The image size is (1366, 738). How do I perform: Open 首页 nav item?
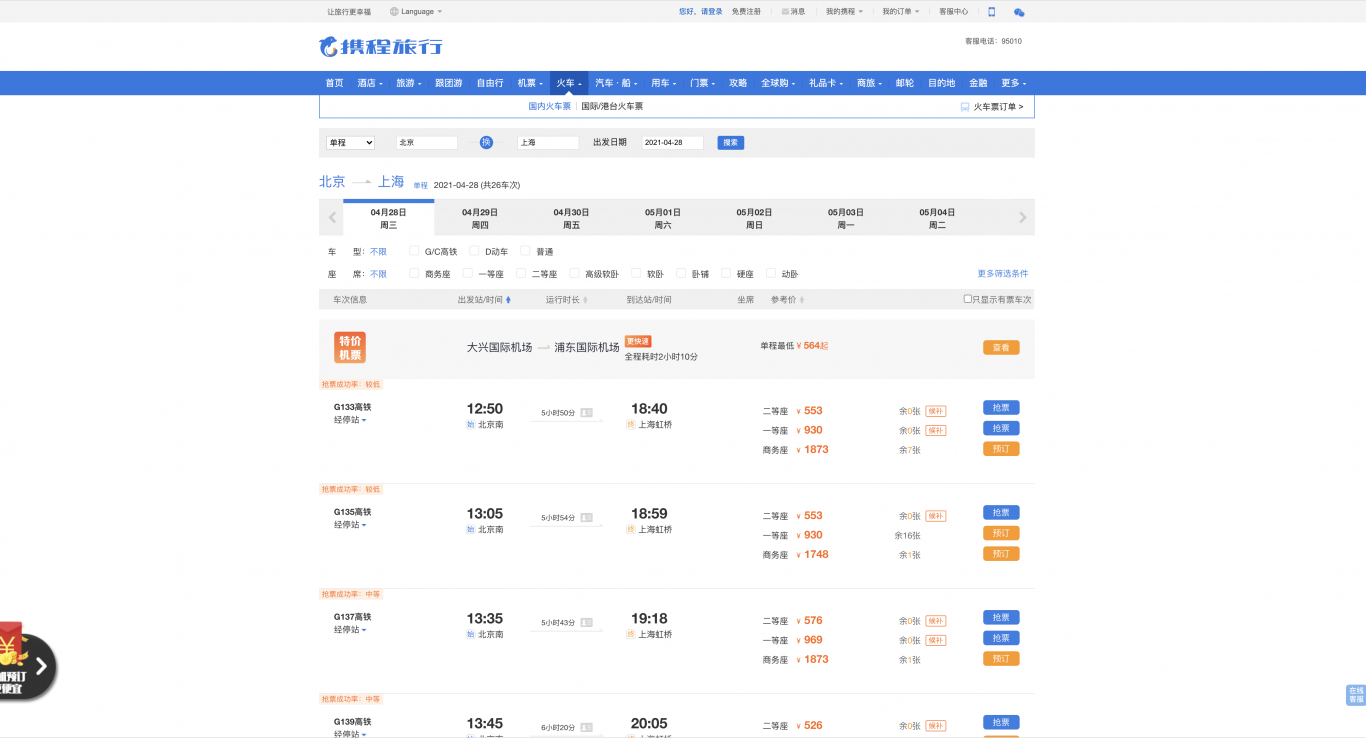tap(334, 83)
